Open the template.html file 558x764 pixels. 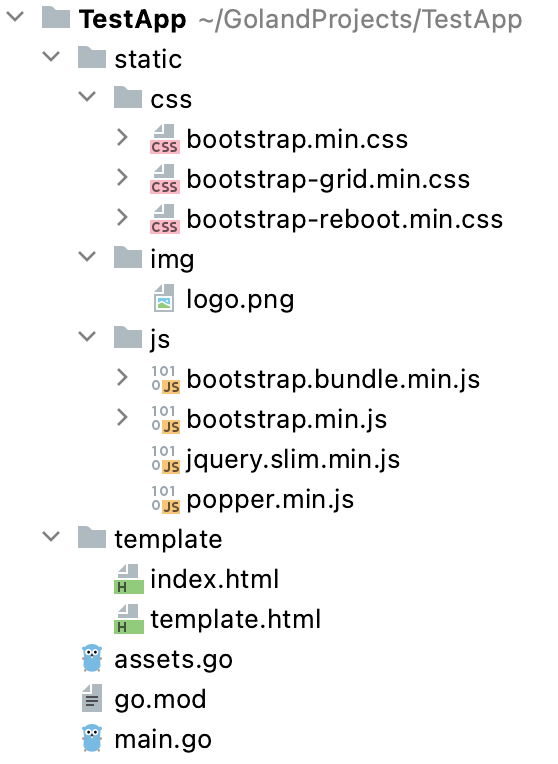point(235,620)
